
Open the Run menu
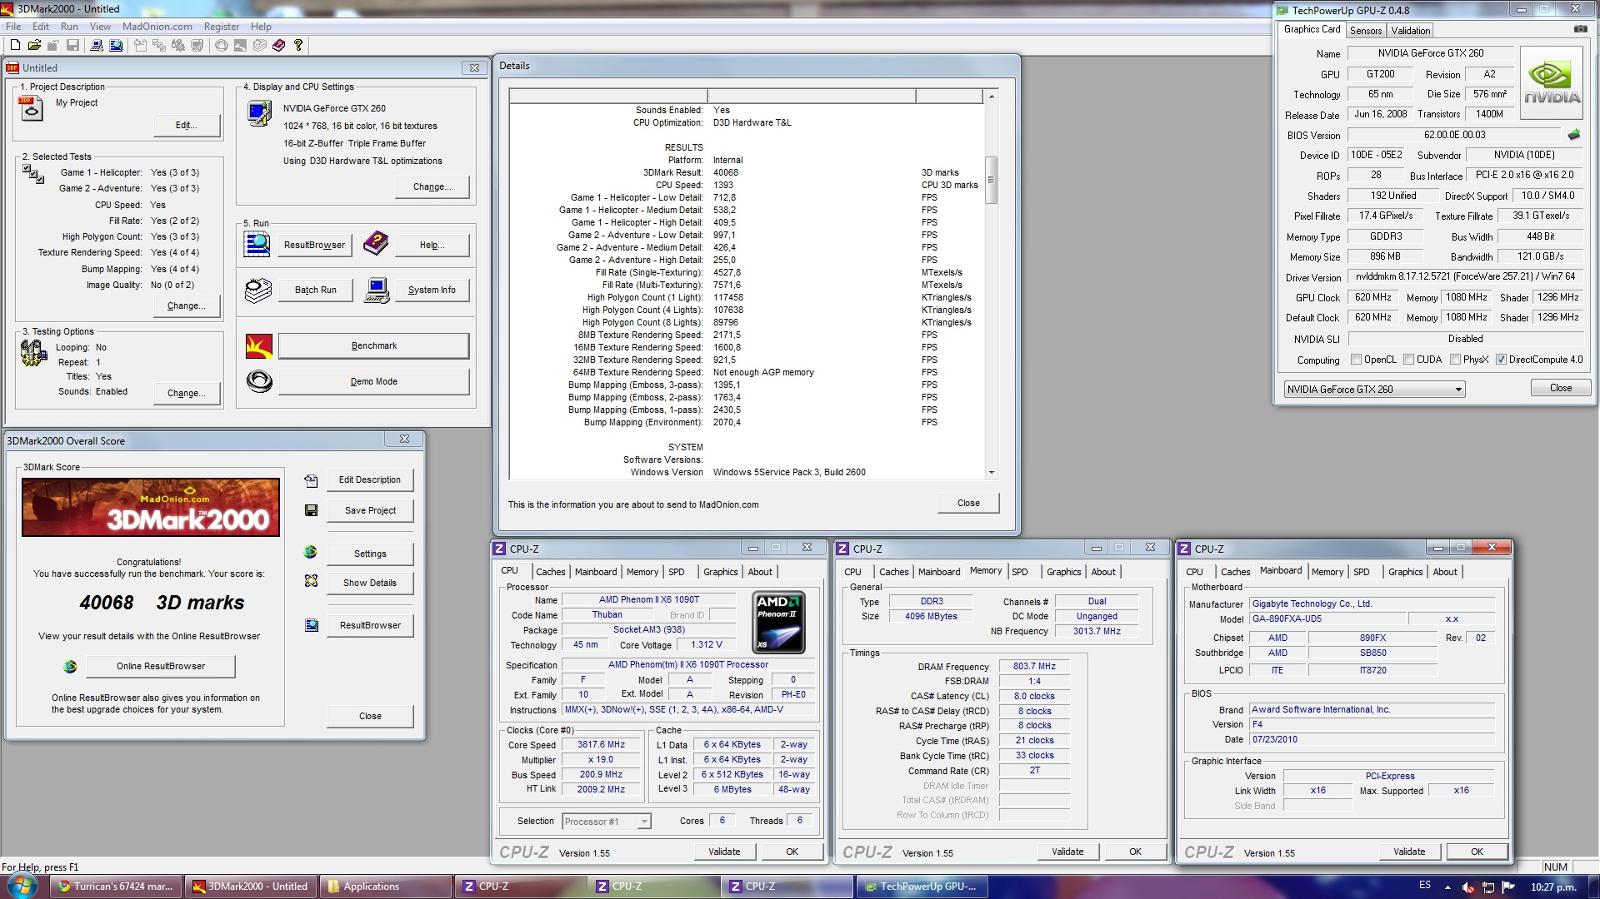point(69,27)
